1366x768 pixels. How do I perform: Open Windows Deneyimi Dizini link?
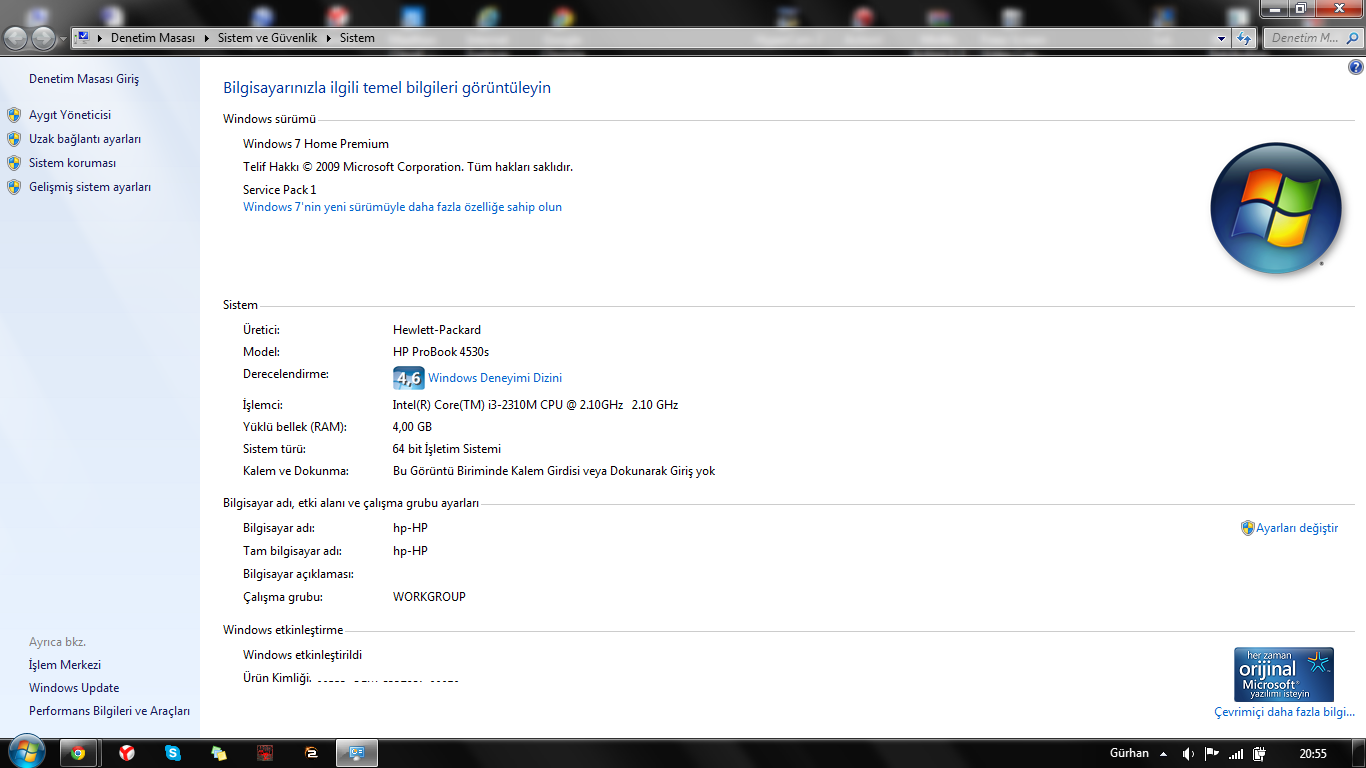495,378
